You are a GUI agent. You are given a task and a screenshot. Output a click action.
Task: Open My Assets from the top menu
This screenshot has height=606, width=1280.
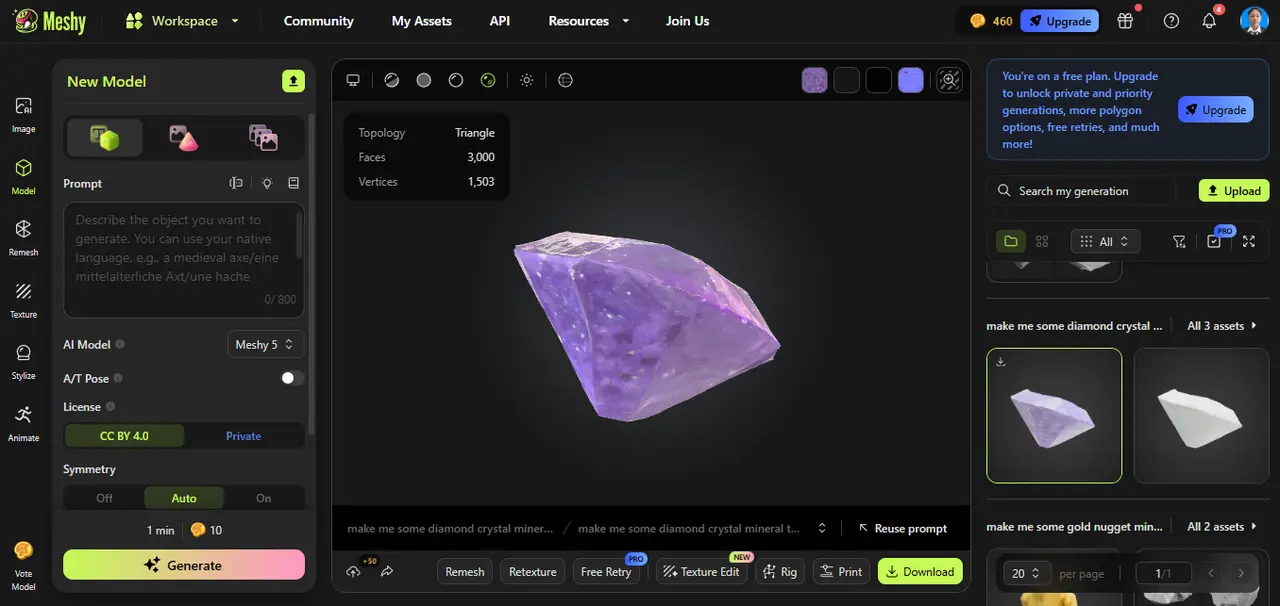421,20
